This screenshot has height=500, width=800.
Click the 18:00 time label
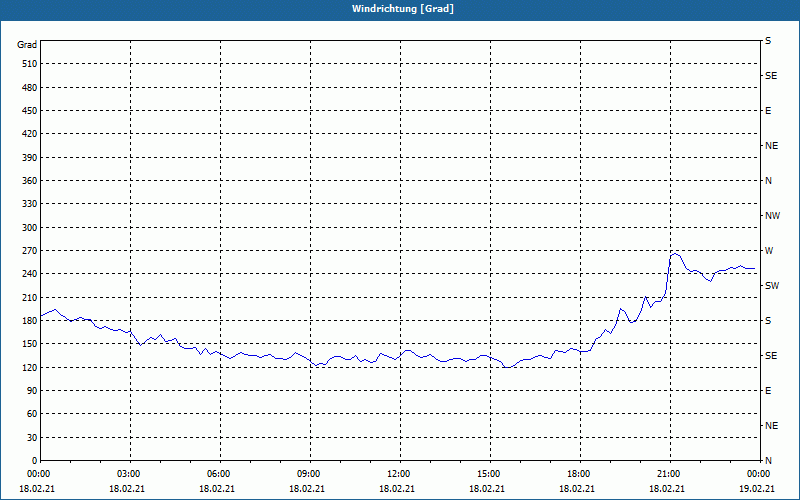578,474
